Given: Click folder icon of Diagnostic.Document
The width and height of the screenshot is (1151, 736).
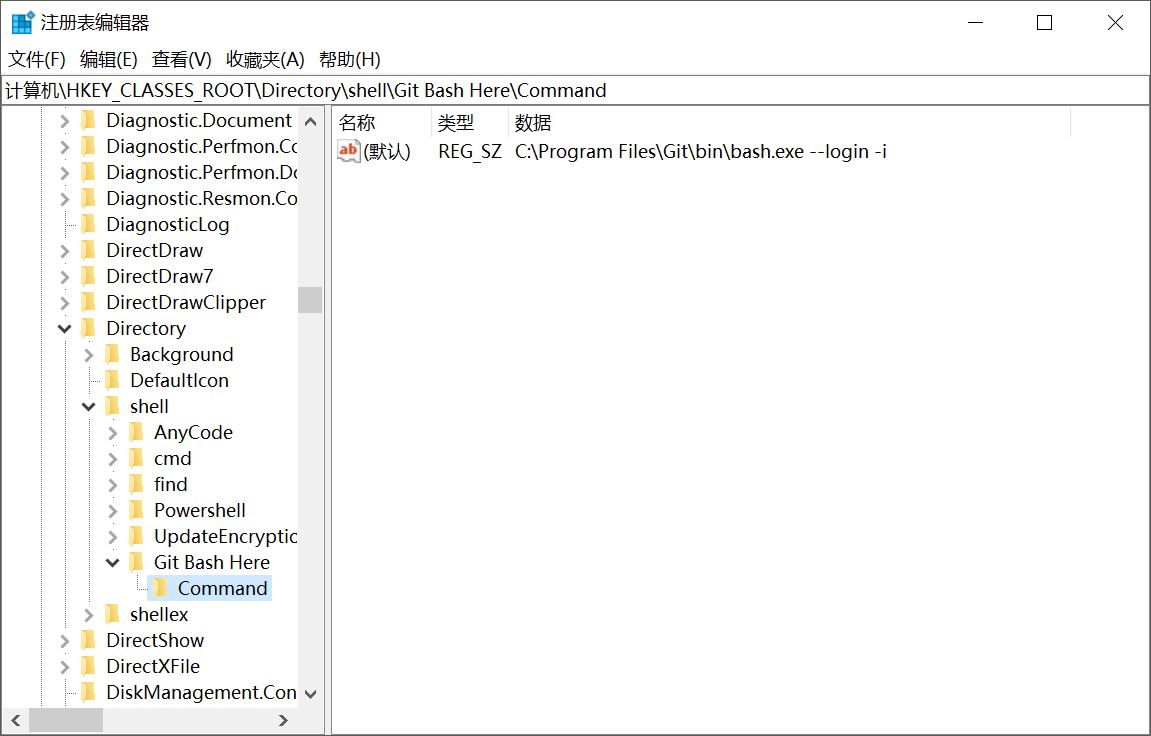Looking at the screenshot, I should click(88, 120).
